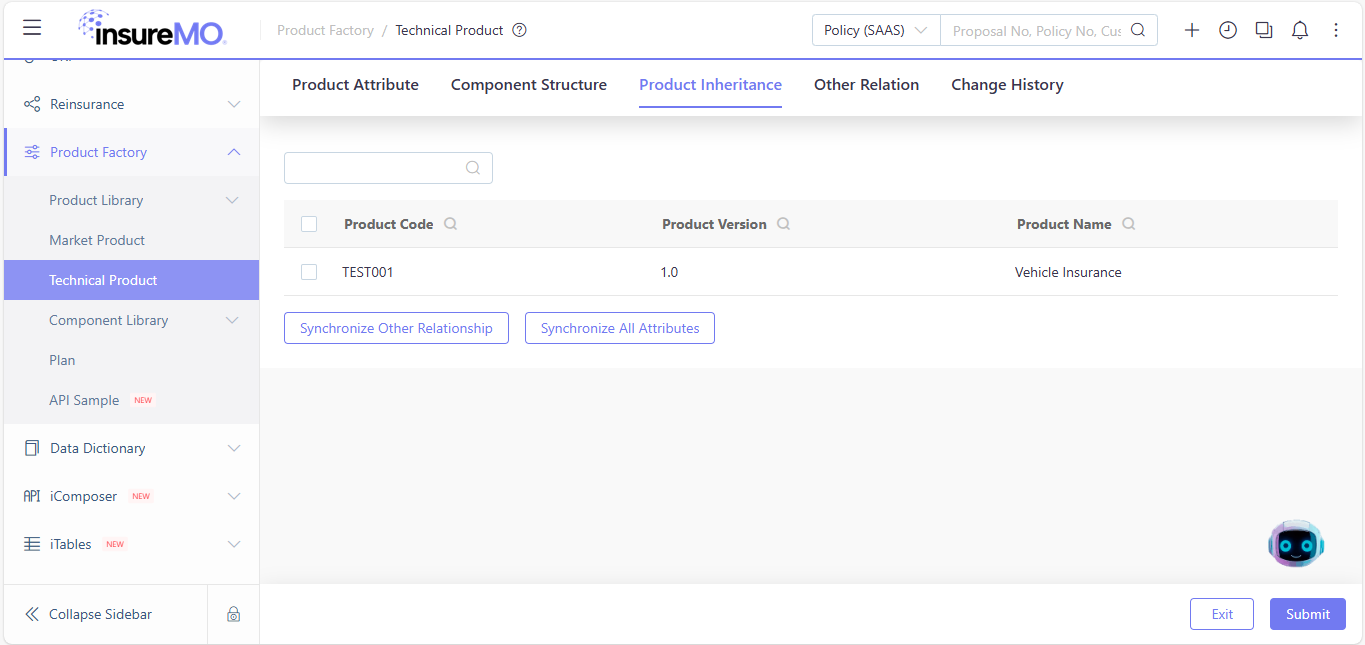Viewport: 1365px width, 645px height.
Task: Open the chatbot robot assistant
Action: point(1296,544)
